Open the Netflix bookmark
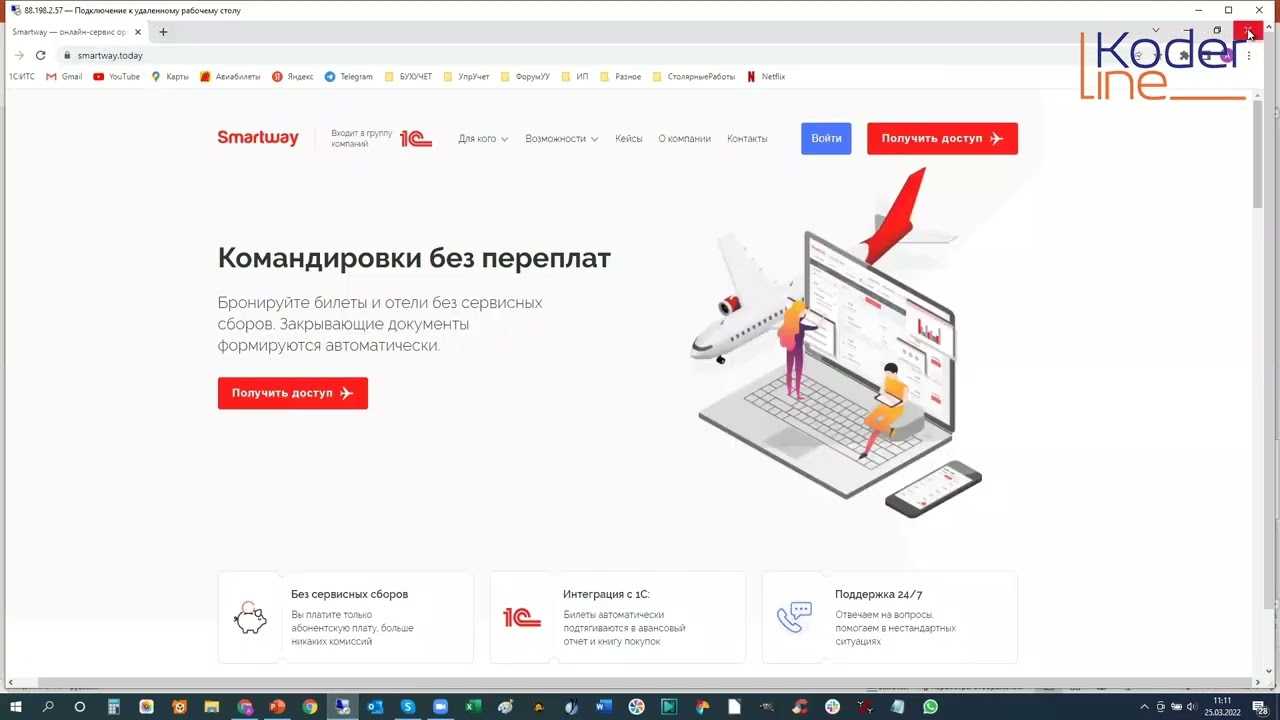This screenshot has width=1280, height=720. [766, 76]
